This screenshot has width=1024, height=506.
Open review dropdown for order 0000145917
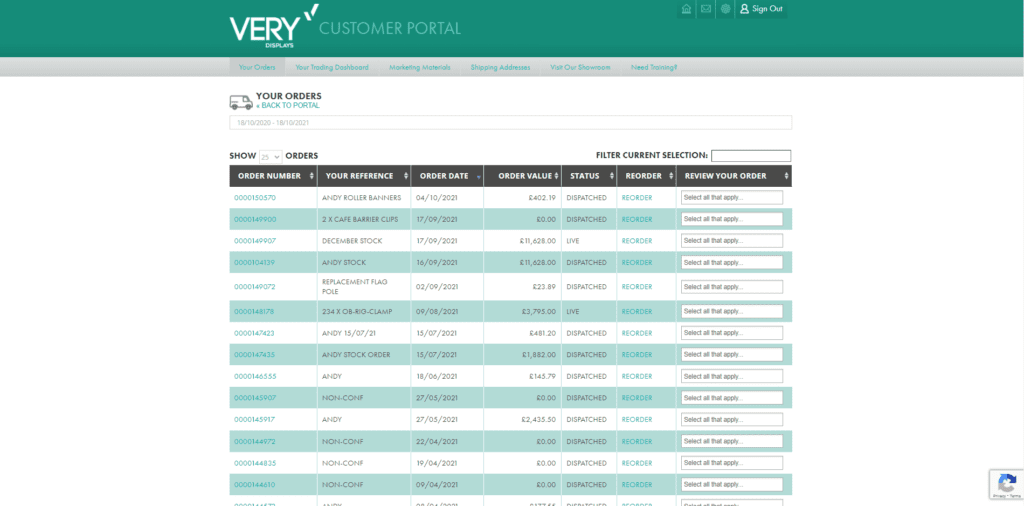731,419
